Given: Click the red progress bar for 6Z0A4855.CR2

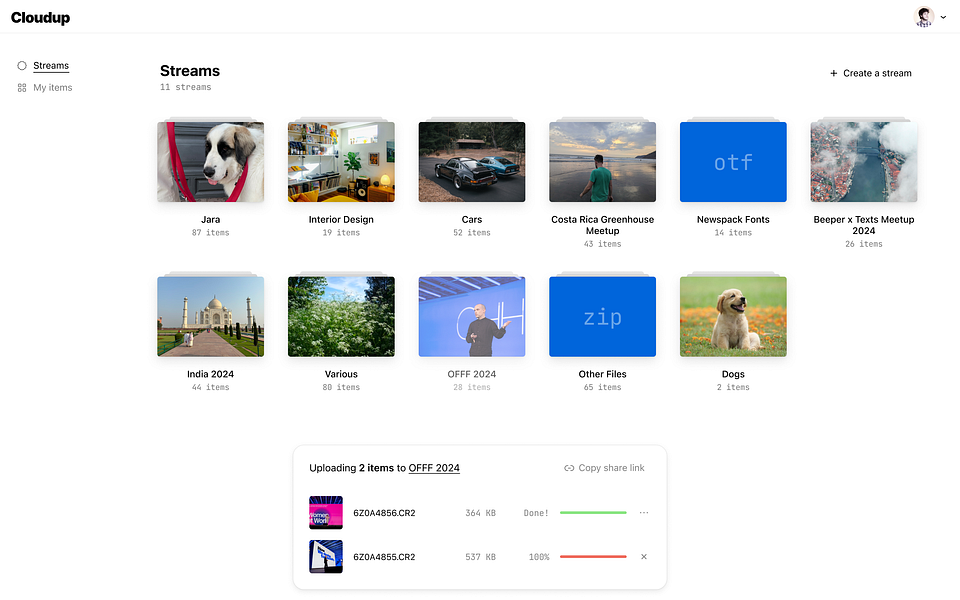Looking at the screenshot, I should 593,557.
